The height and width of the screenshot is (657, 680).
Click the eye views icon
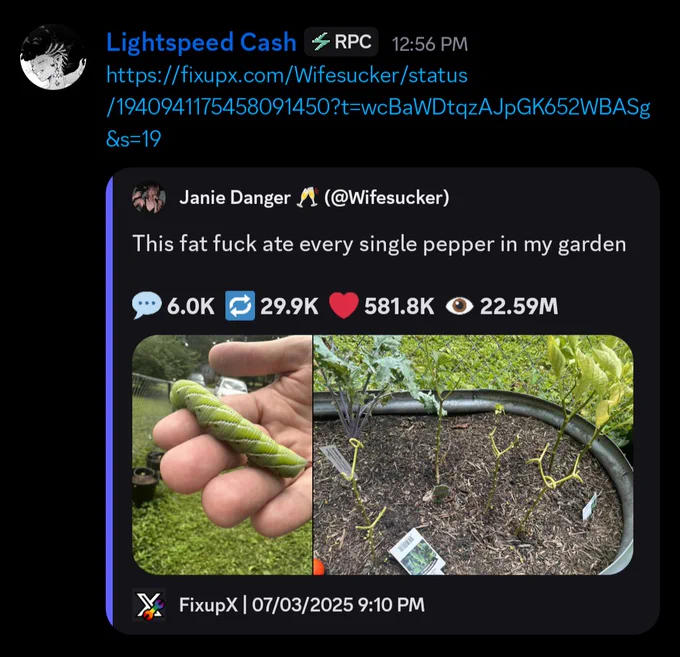click(x=460, y=306)
